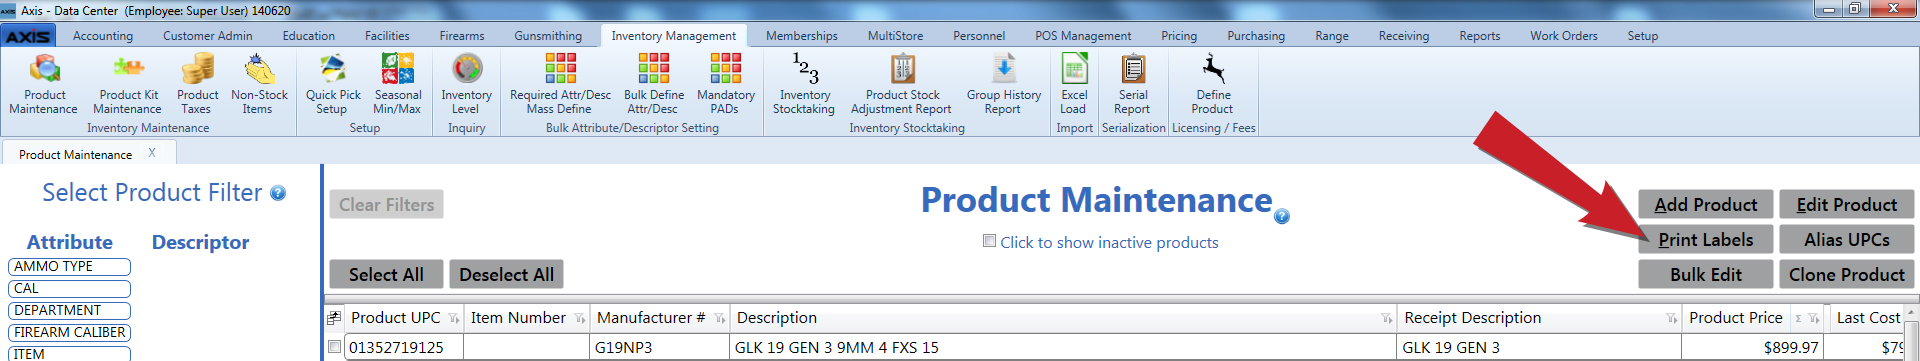Open Product Kit Maintenance icon
Screen dimensions: 1920x361
click(x=128, y=84)
